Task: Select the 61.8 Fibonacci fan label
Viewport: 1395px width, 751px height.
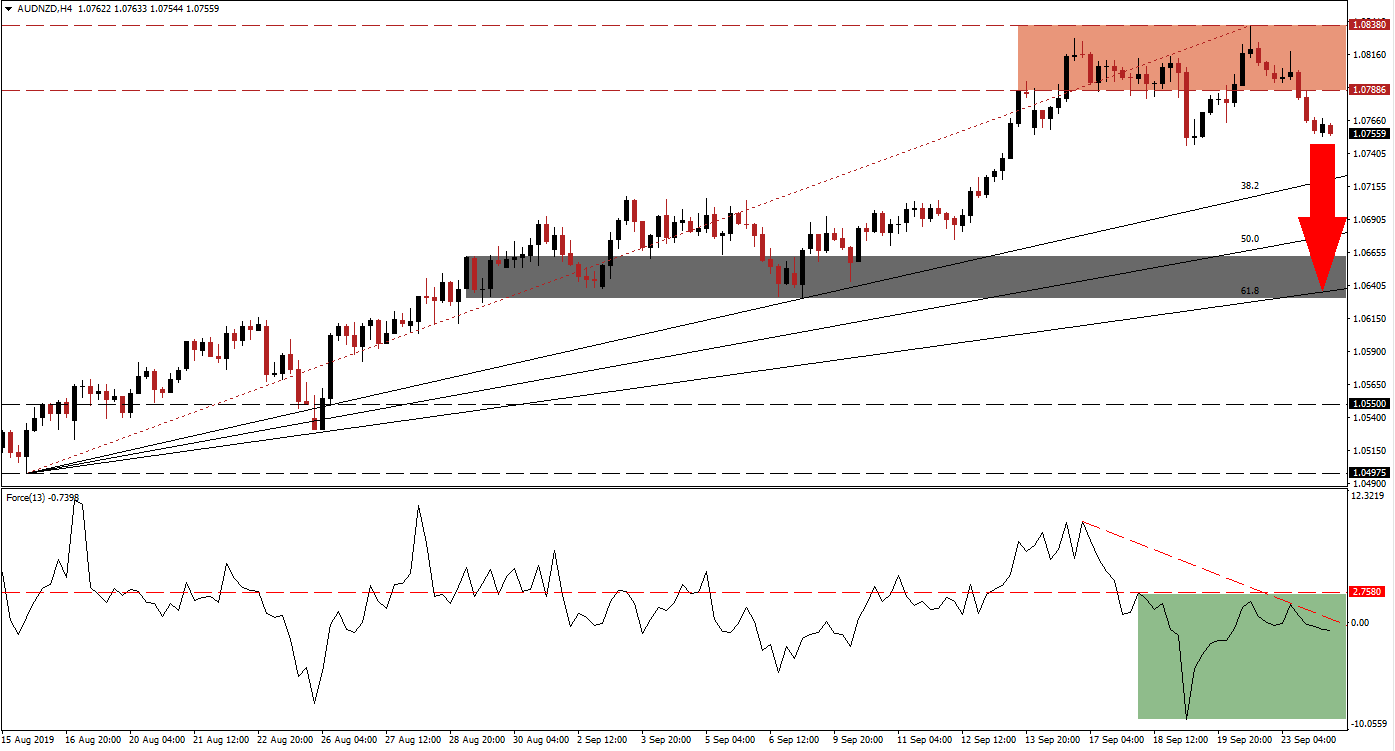Action: [x=1249, y=290]
